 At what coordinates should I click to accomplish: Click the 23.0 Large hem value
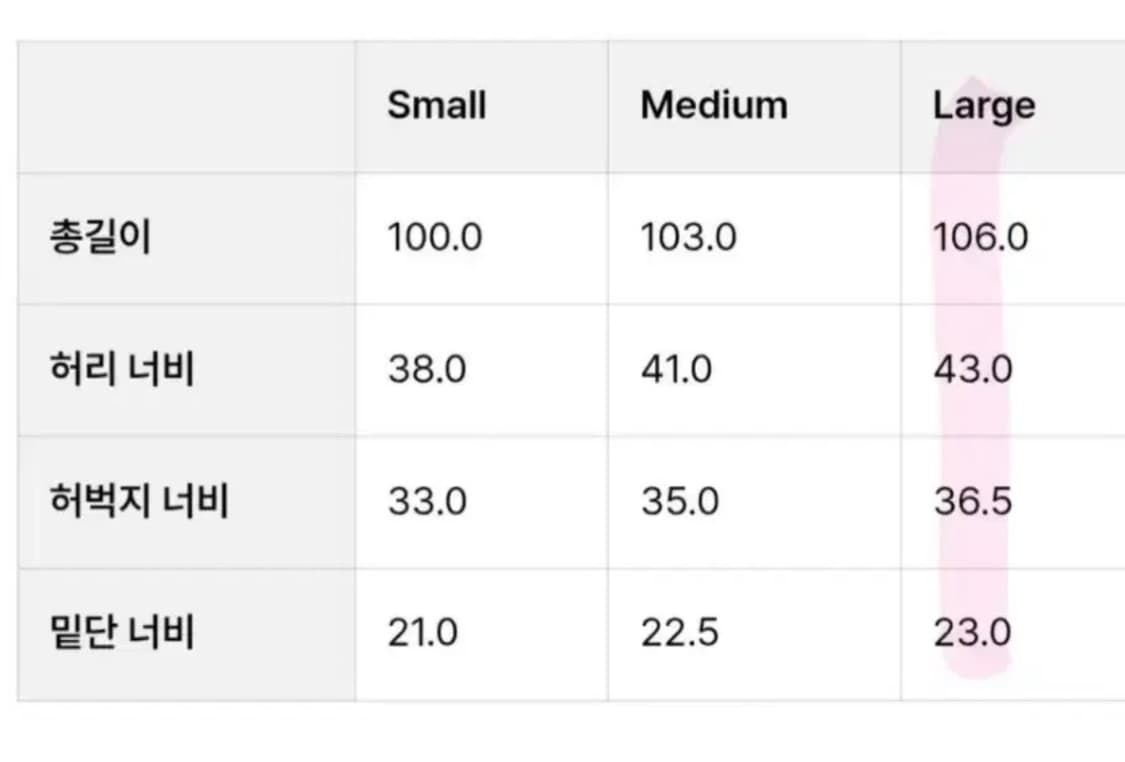click(973, 633)
